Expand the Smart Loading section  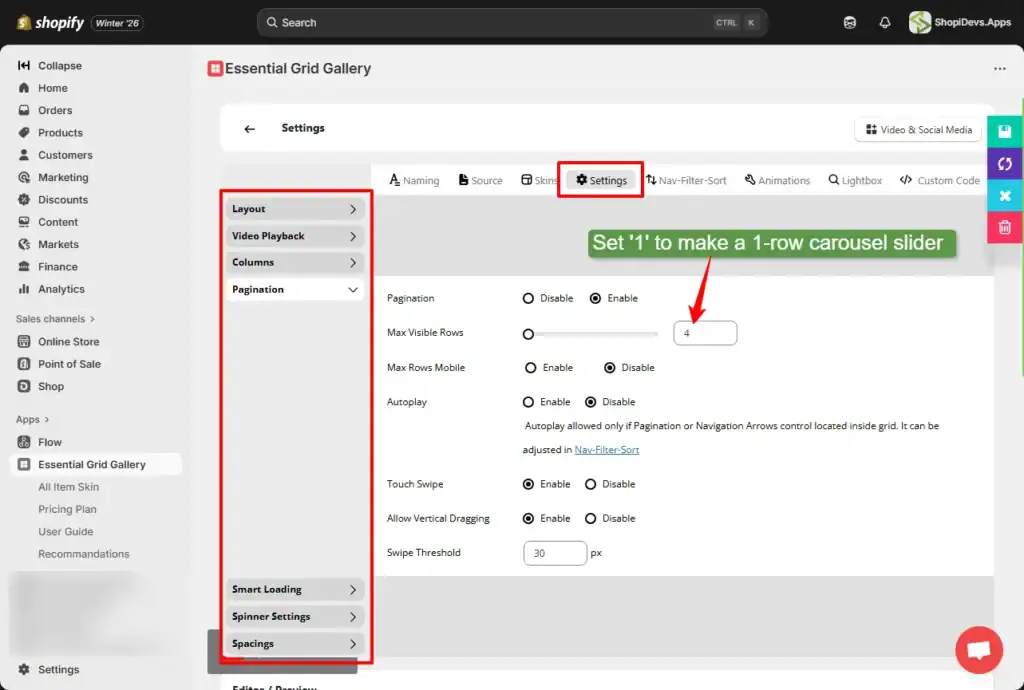point(294,589)
